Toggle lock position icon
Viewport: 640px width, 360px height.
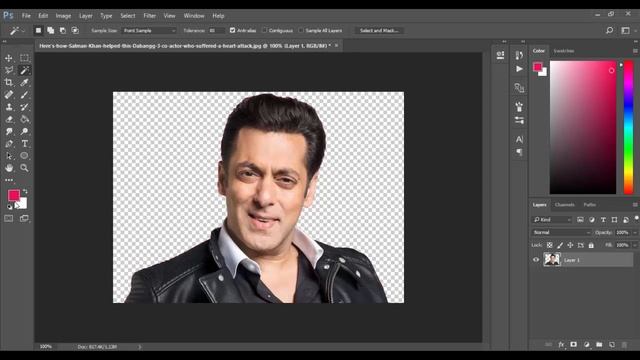click(570, 245)
